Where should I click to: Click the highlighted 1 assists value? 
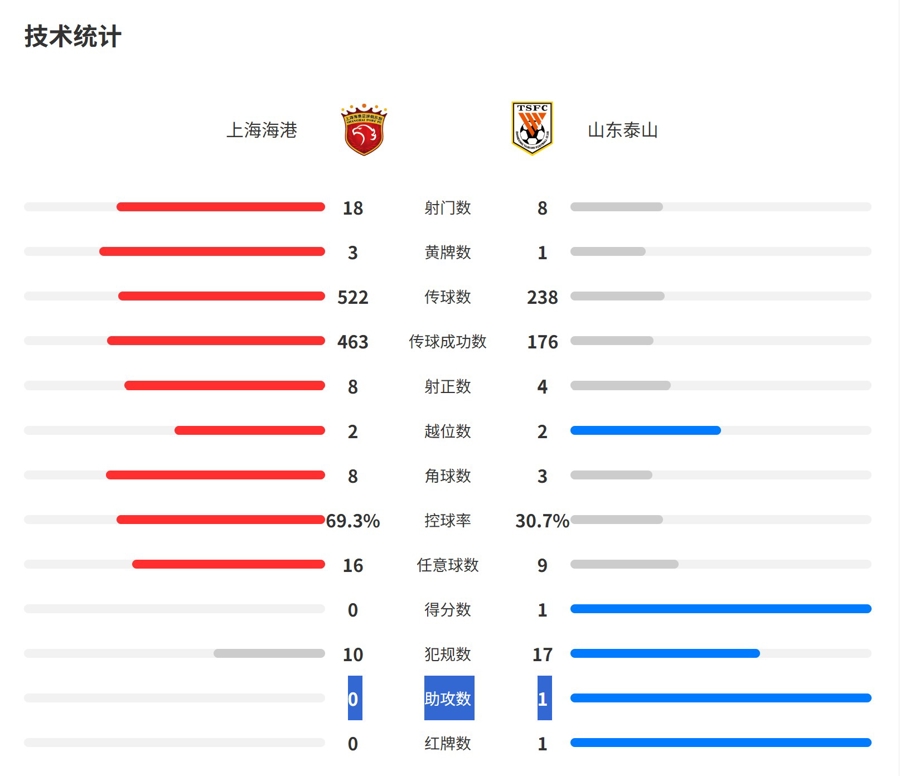[x=544, y=698]
